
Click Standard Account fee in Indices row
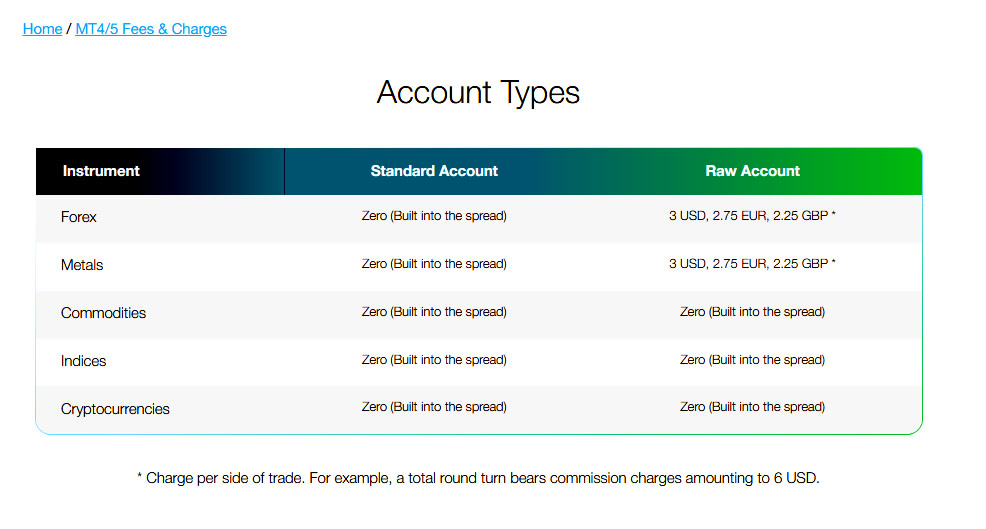tap(434, 360)
